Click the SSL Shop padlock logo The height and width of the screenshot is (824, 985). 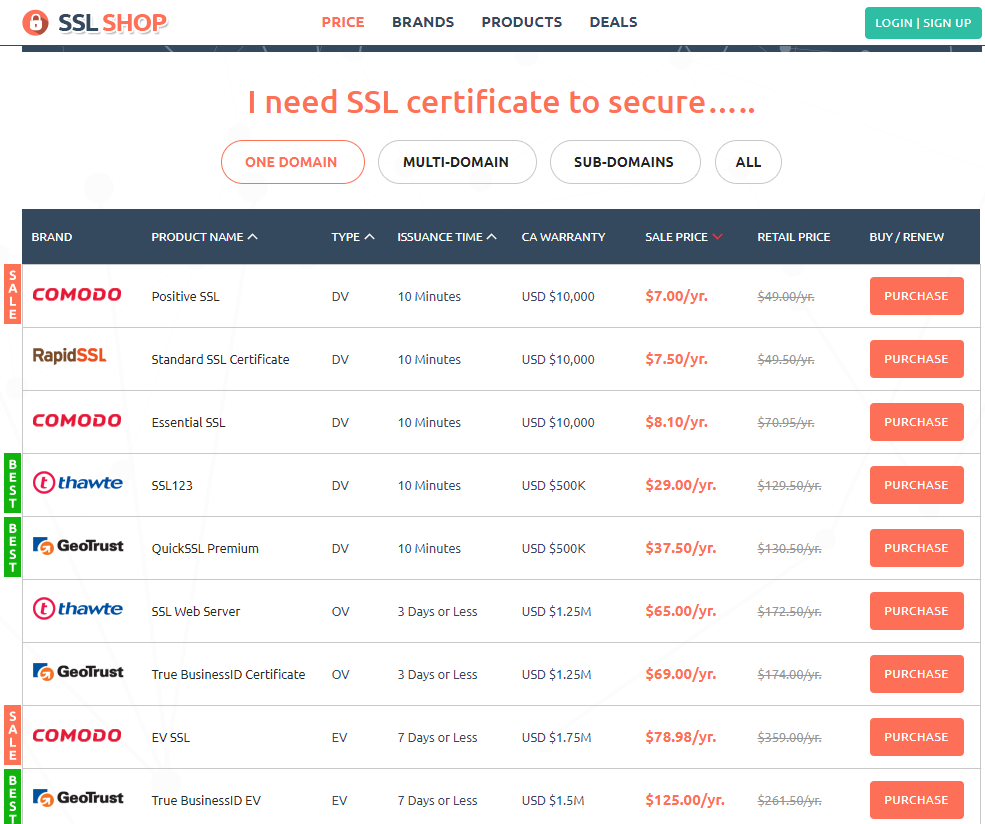[35, 23]
